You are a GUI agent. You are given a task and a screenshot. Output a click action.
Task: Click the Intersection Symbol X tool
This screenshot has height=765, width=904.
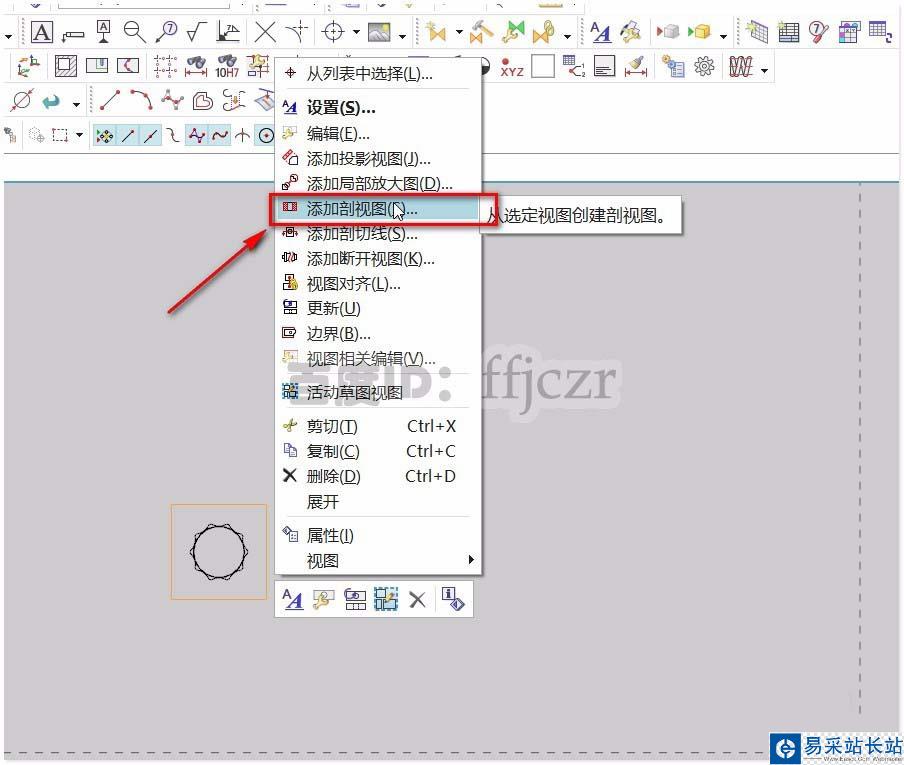pos(265,32)
